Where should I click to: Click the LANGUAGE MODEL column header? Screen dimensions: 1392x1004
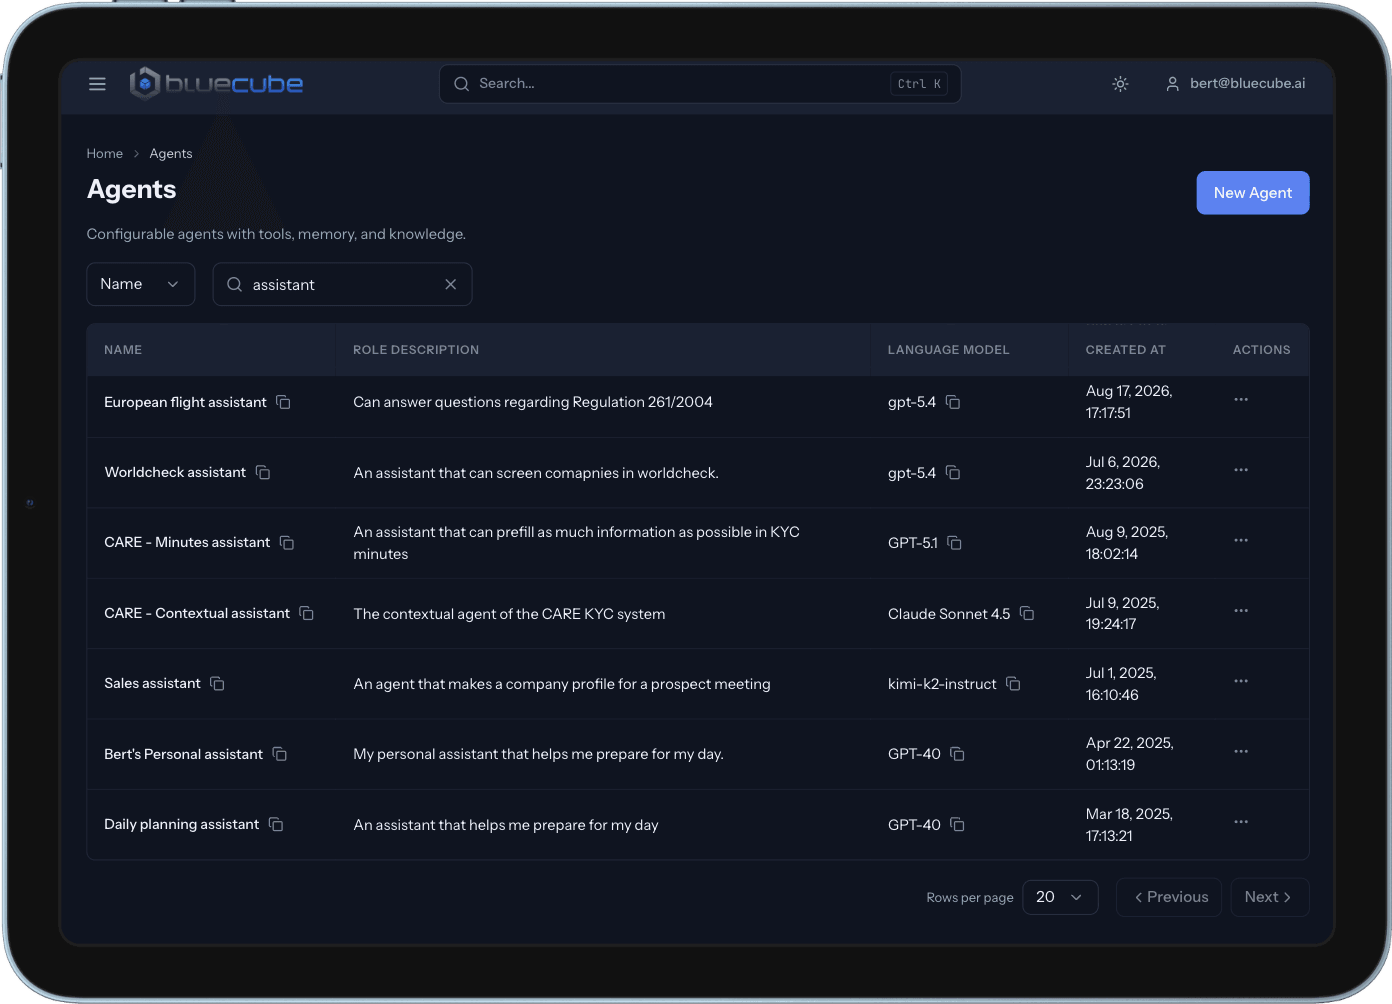click(949, 350)
